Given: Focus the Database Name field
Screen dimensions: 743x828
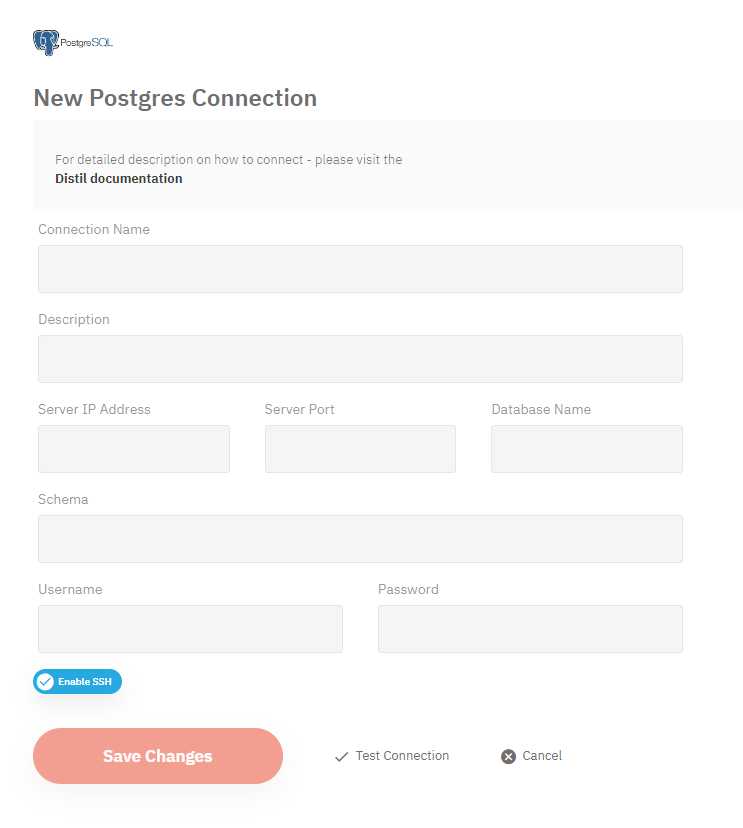Looking at the screenshot, I should pyautogui.click(x=587, y=449).
